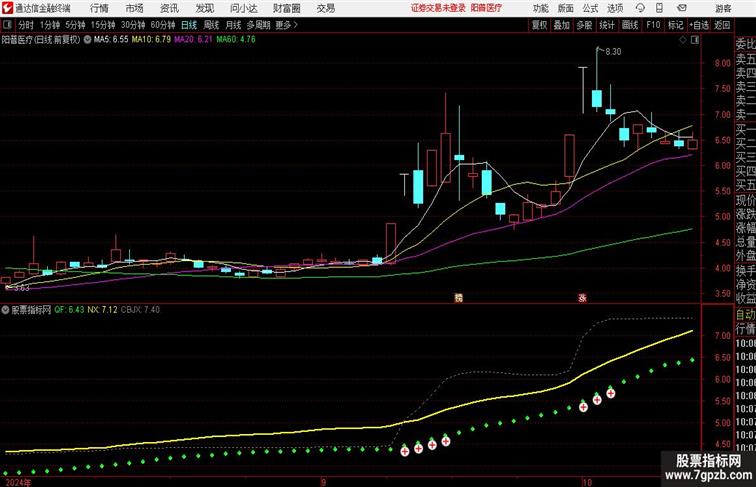Click the 游客 user label
The width and height of the screenshot is (756, 487).
point(723,8)
